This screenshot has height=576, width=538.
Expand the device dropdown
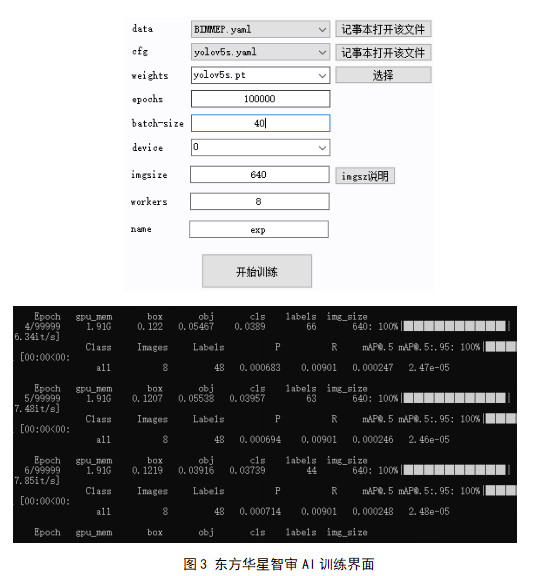260,147
